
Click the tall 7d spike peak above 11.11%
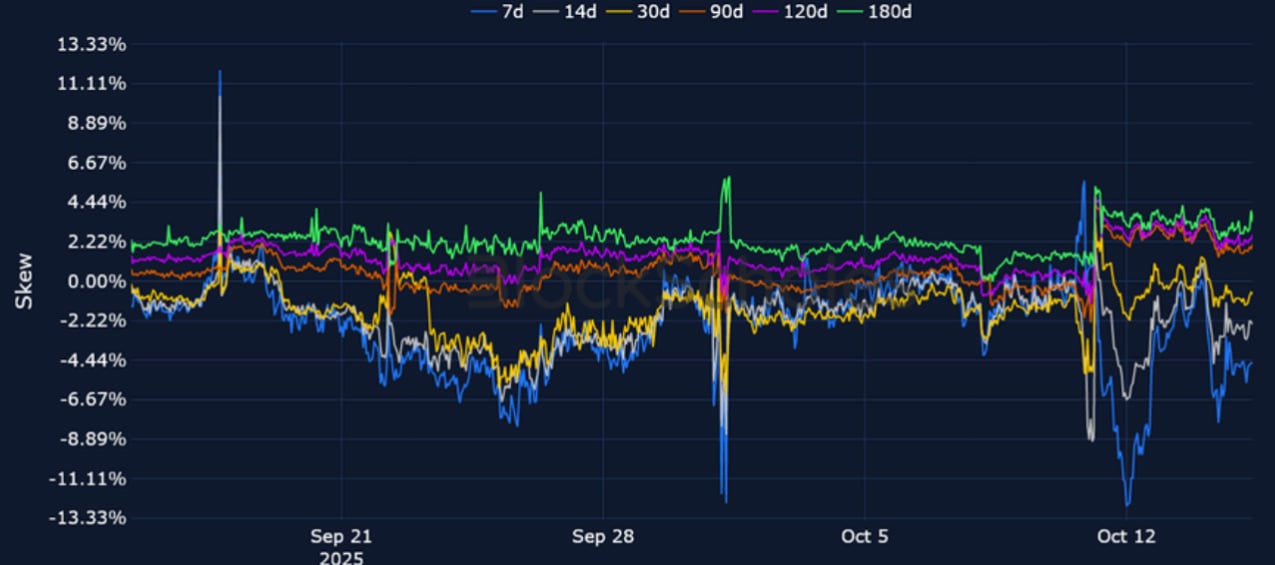click(x=220, y=72)
